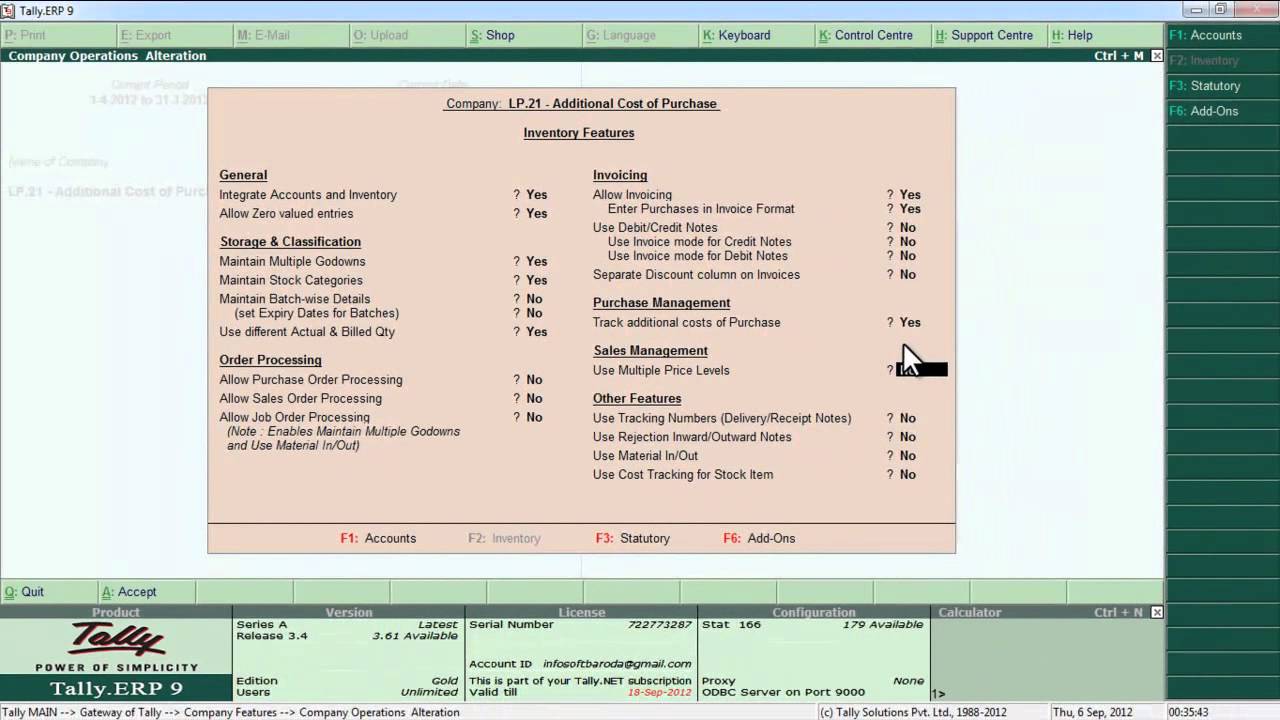Click the 00:35:43 clock in status bar

click(1188, 713)
